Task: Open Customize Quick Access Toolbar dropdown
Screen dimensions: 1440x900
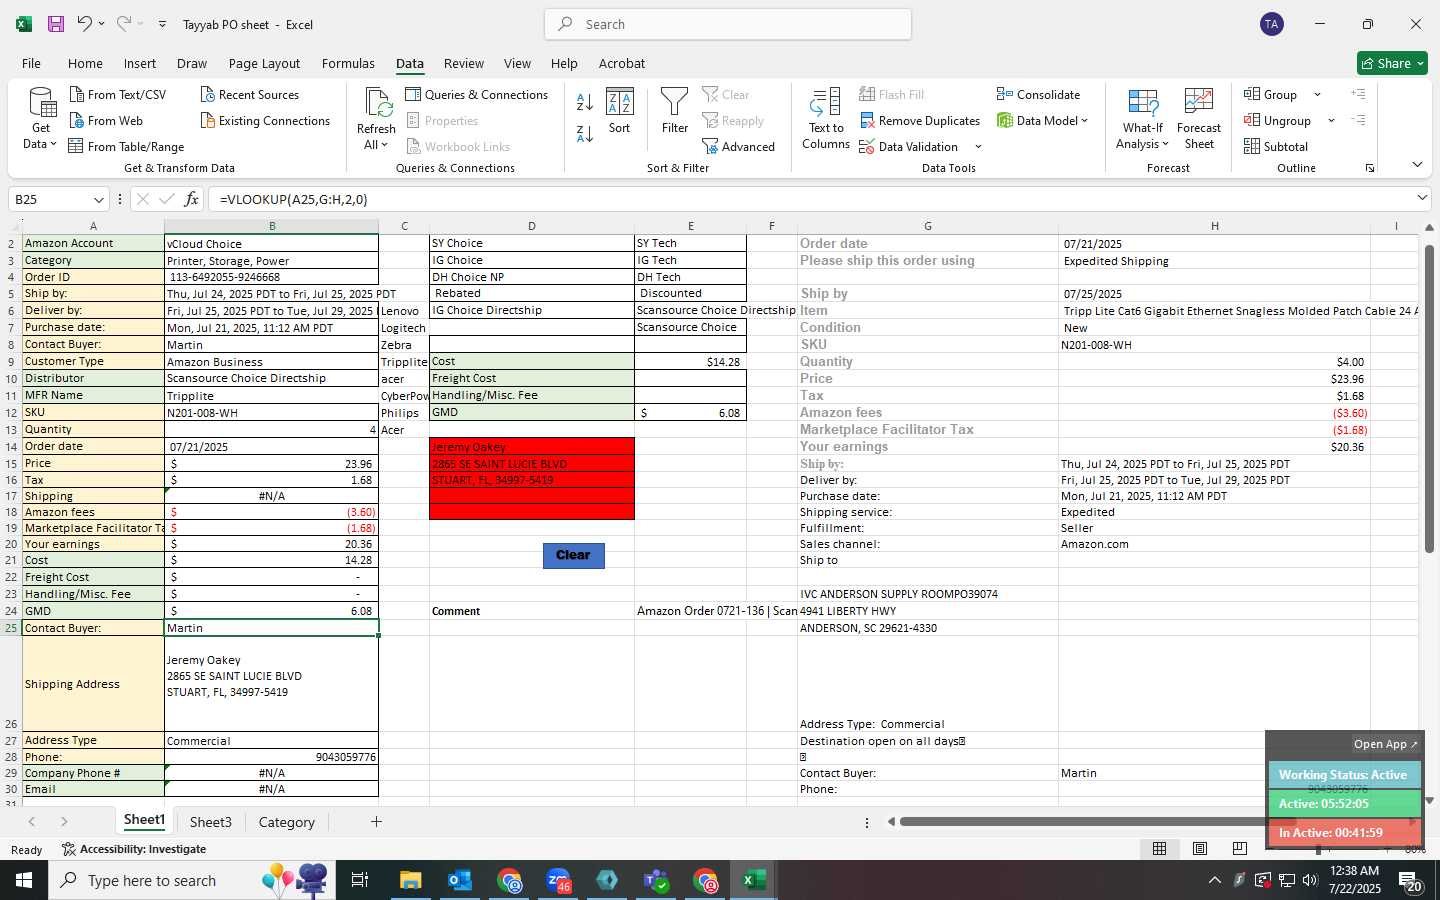Action: tap(162, 24)
